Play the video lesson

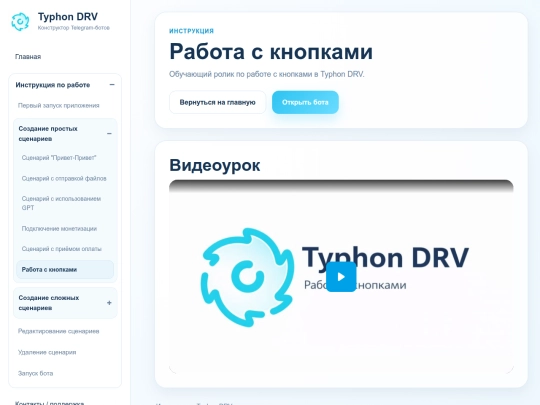click(341, 277)
